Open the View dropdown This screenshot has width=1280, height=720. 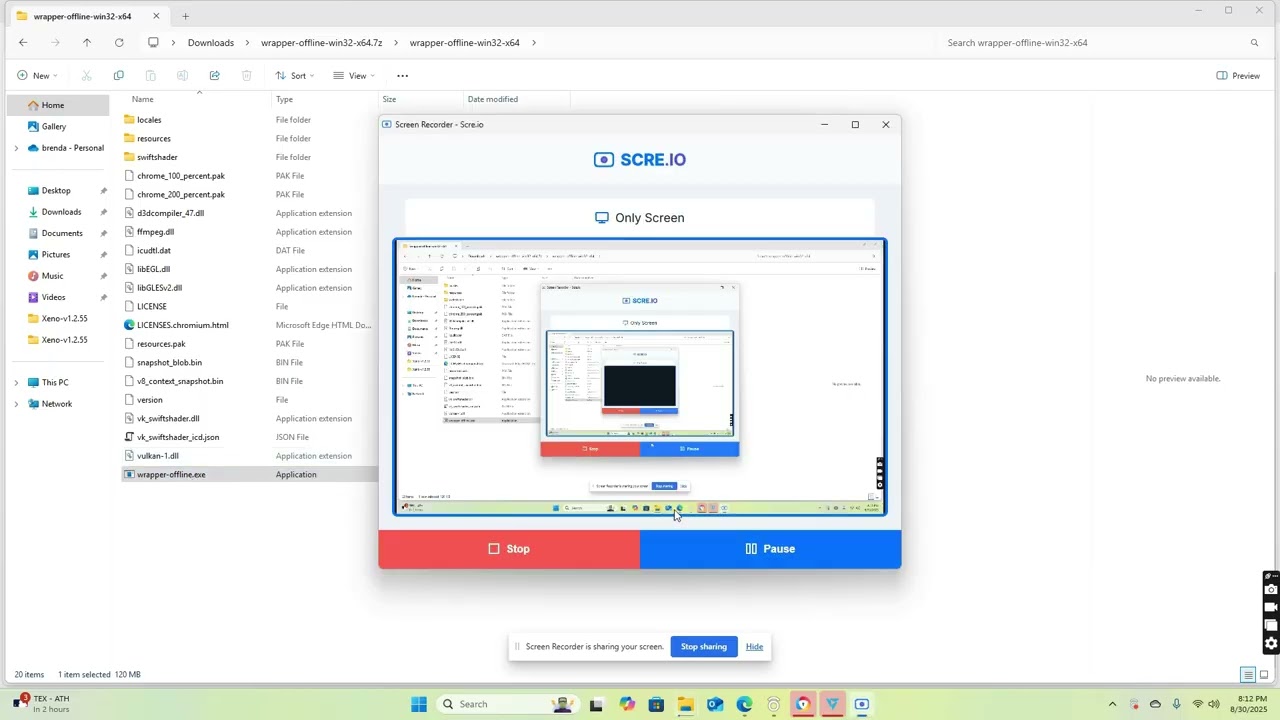[354, 76]
